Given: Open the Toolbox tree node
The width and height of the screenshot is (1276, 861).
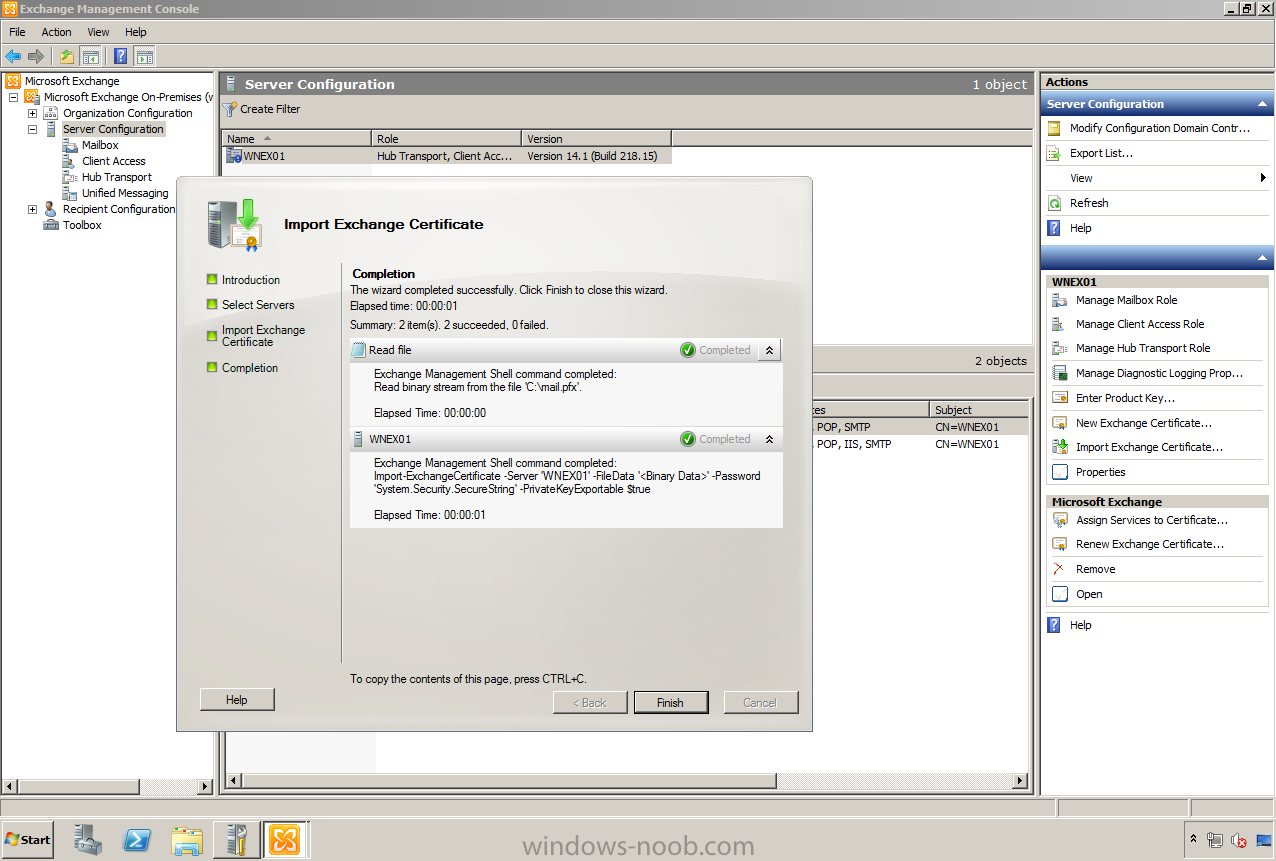Looking at the screenshot, I should 82,225.
